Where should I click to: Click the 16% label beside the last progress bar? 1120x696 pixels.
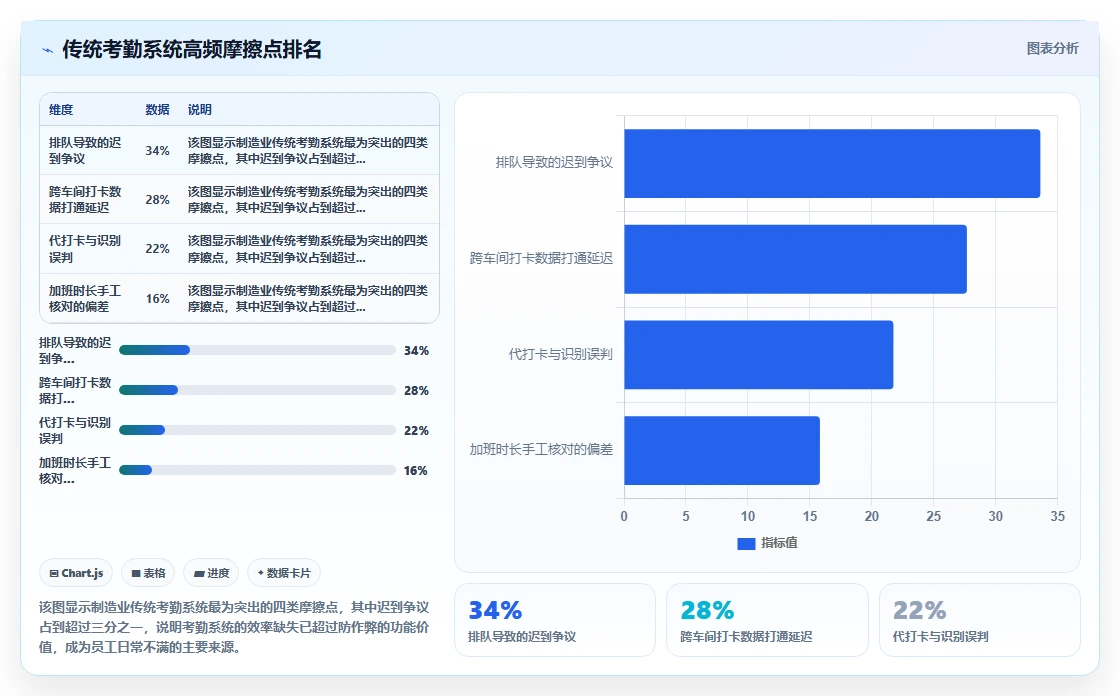[416, 471]
